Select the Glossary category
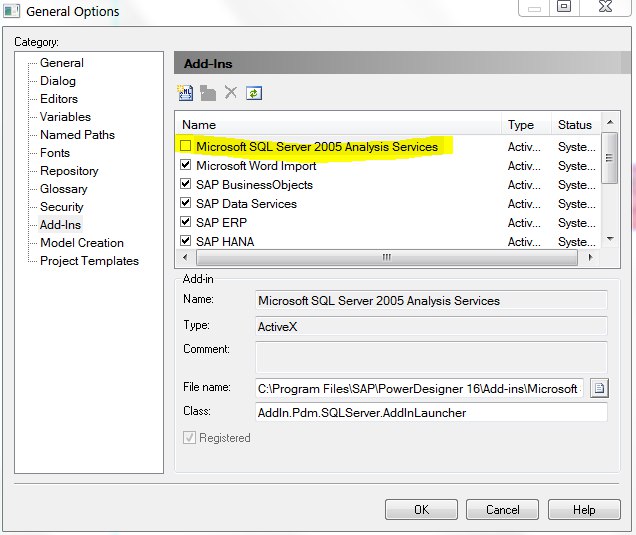 [64, 189]
